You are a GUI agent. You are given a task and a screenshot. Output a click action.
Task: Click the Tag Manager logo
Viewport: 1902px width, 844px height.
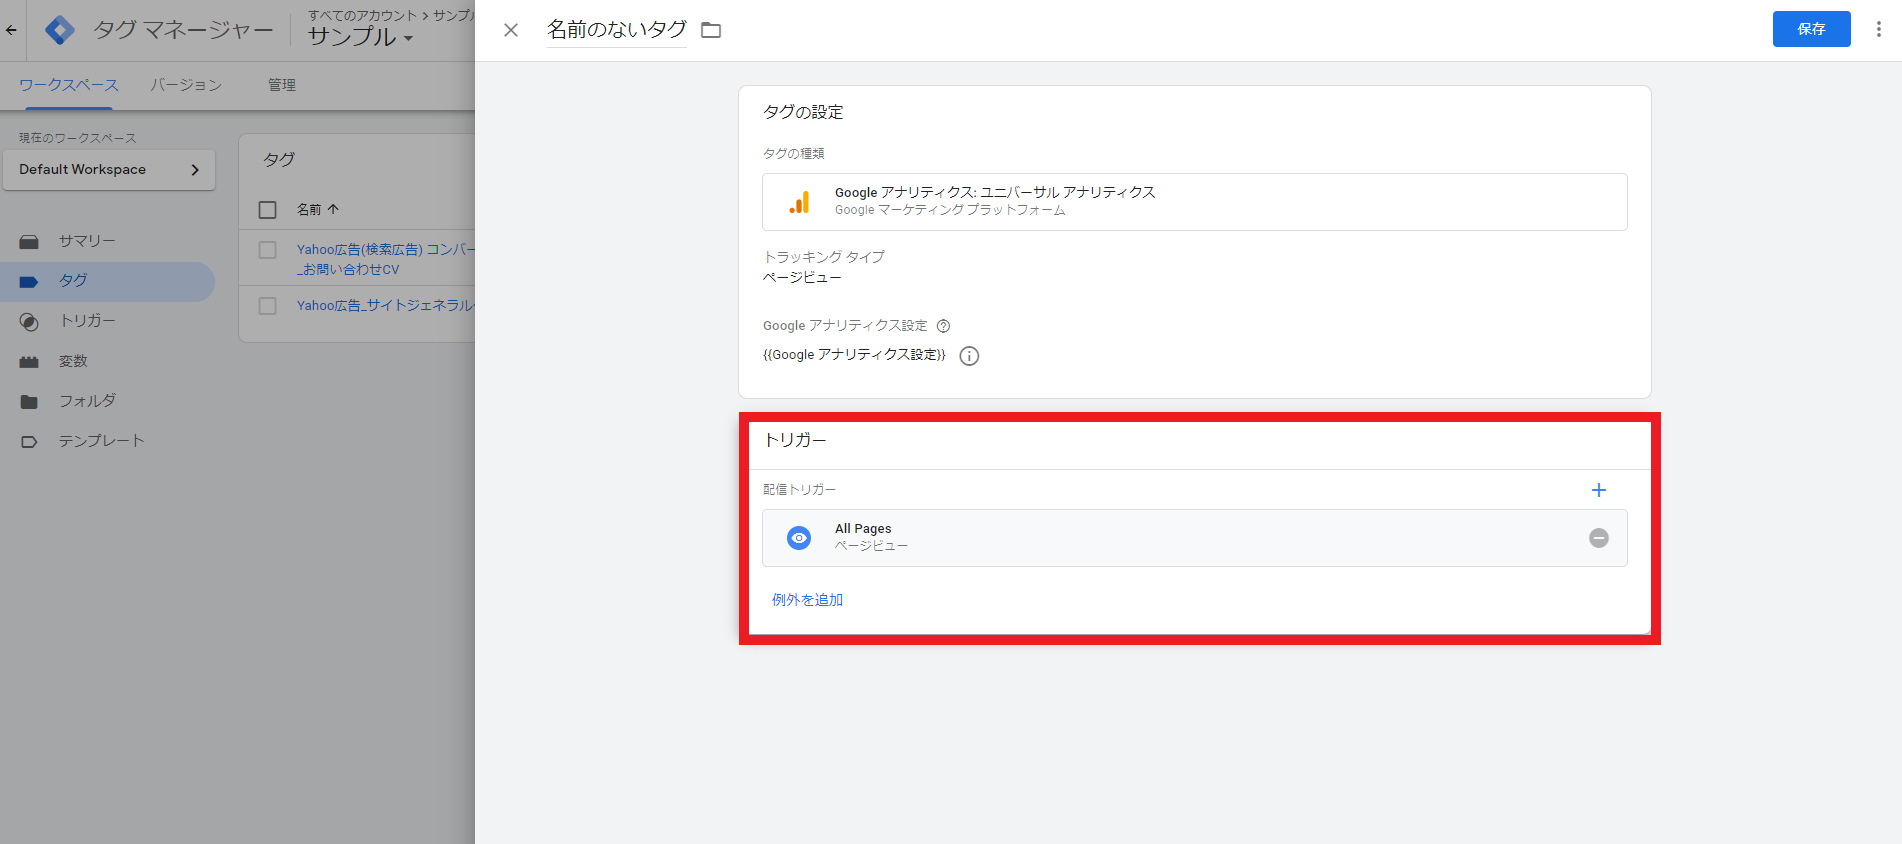(60, 30)
